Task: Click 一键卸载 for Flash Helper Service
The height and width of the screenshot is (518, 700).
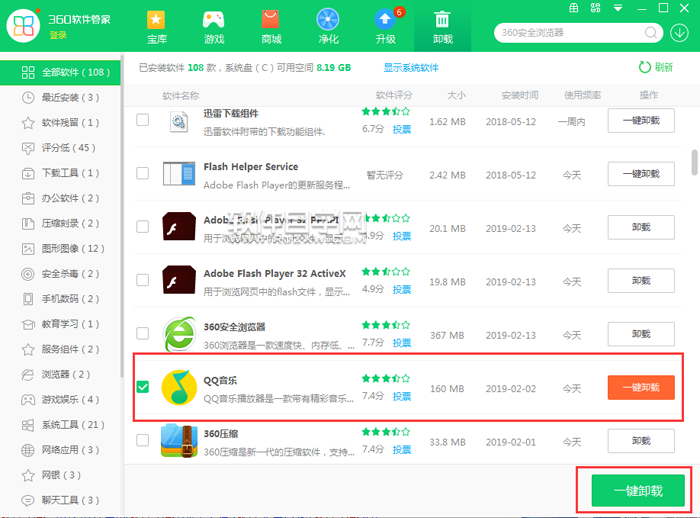Action: pos(641,174)
